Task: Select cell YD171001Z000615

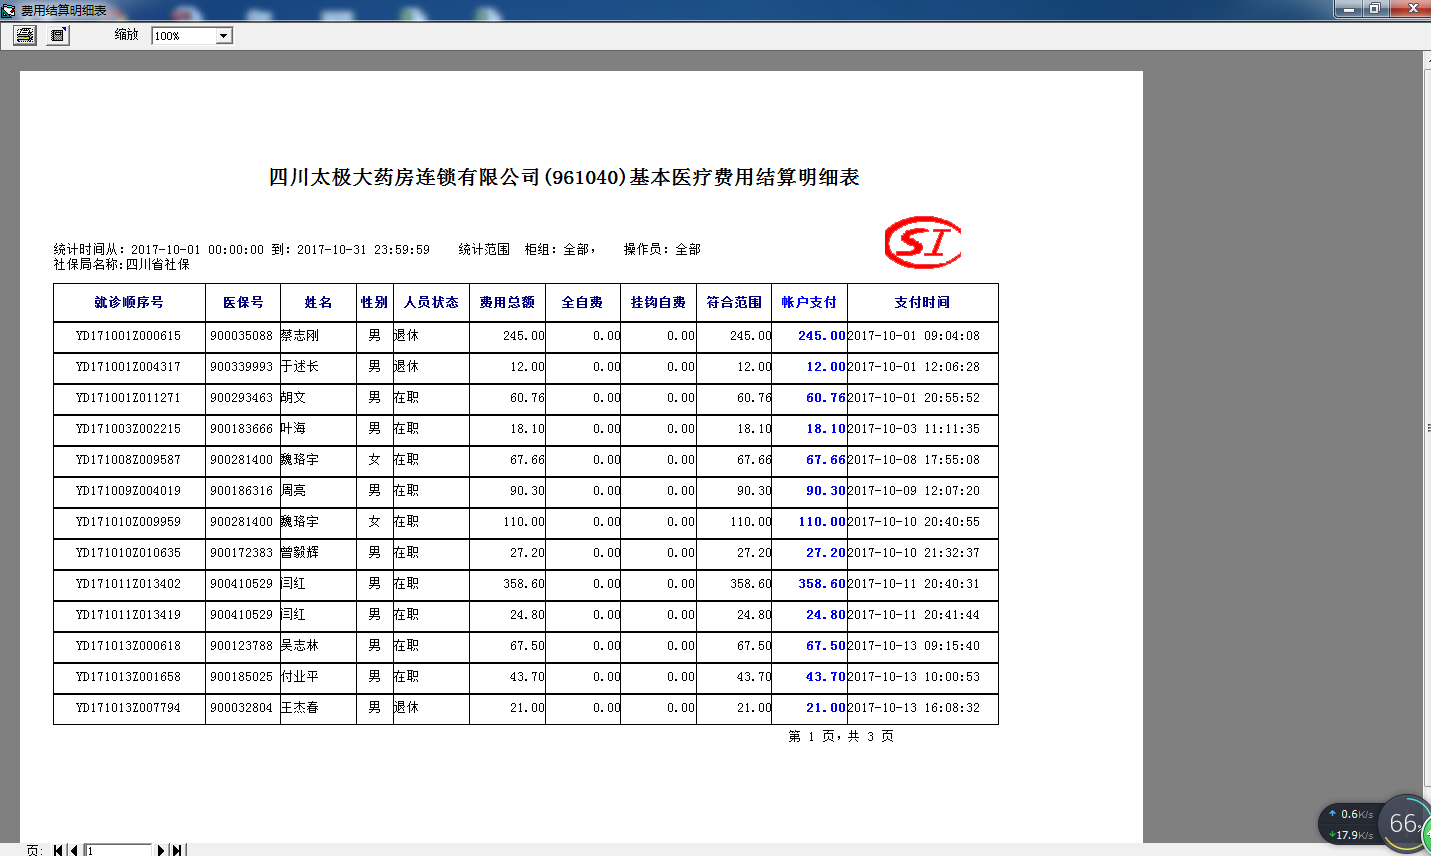Action: point(129,336)
